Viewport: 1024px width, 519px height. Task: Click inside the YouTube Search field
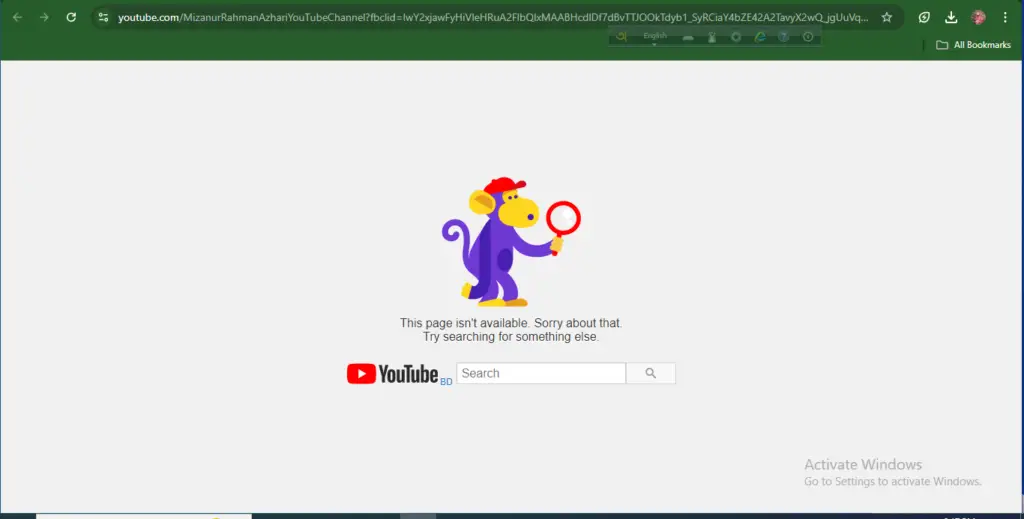(541, 373)
